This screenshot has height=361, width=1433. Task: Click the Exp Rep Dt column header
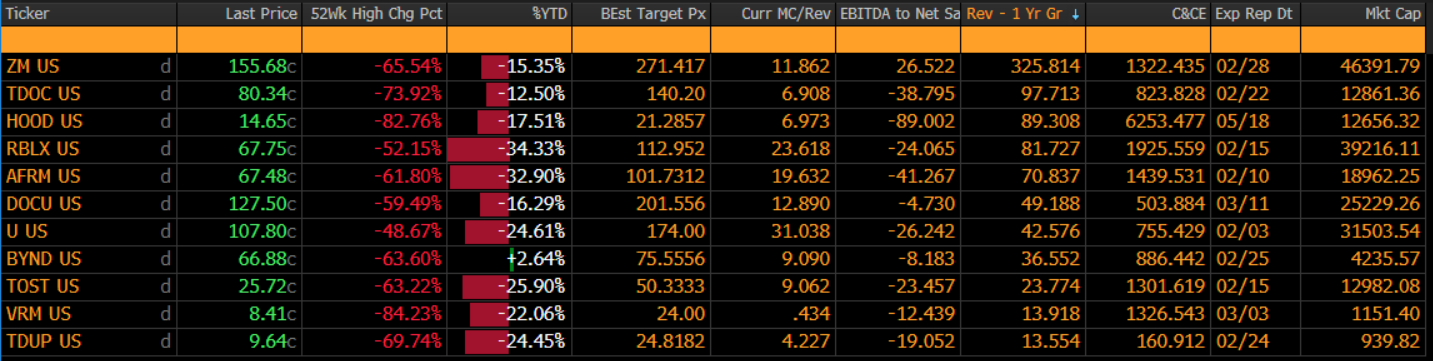point(1255,14)
